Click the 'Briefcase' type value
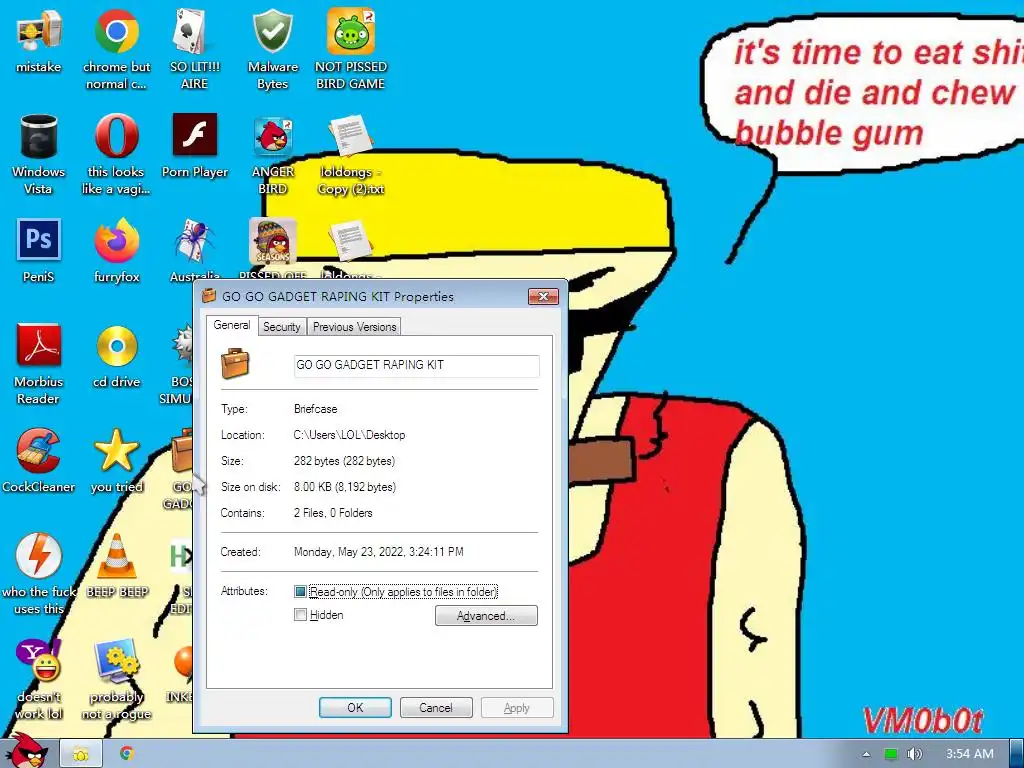Screen dimensions: 1024x768 [x=315, y=409]
